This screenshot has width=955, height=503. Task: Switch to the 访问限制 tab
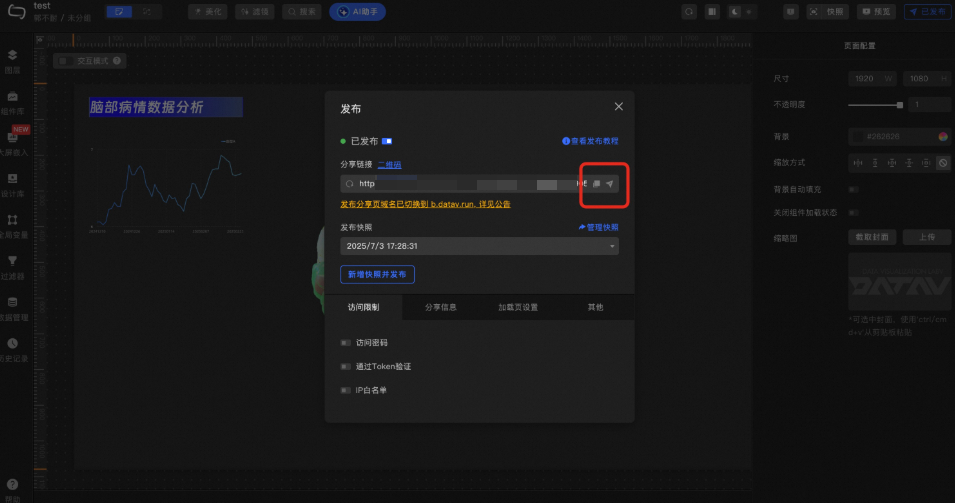point(364,308)
